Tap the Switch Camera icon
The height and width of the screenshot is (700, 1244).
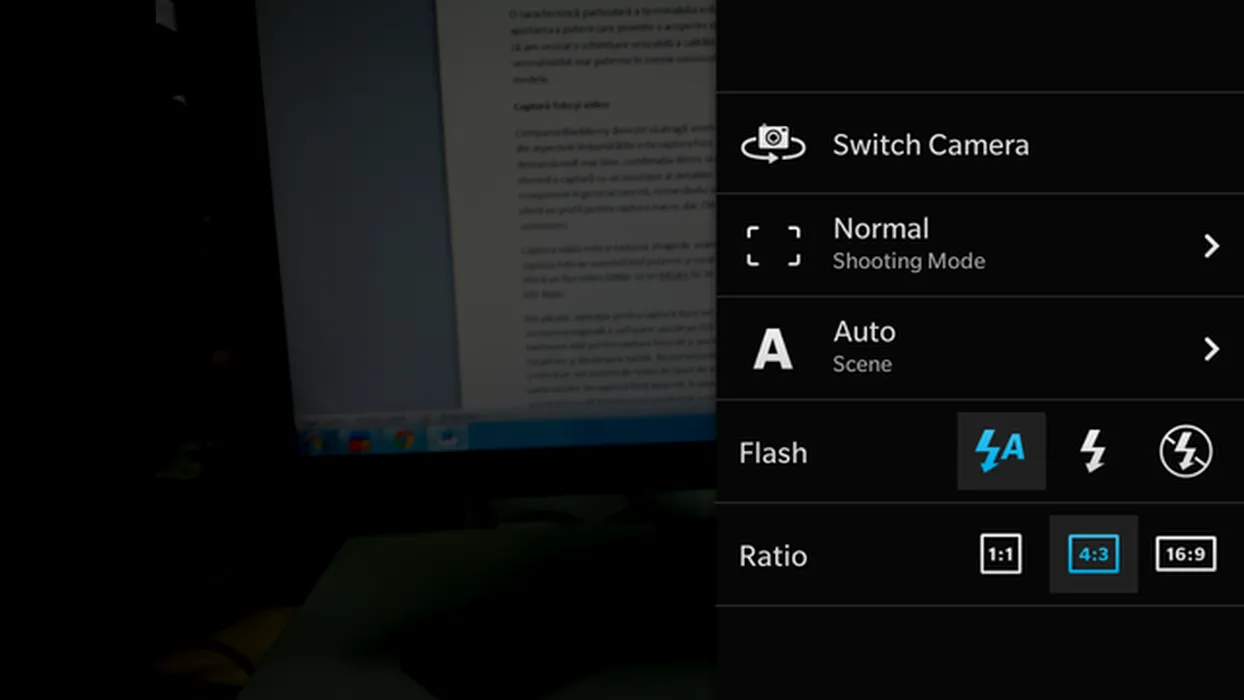[x=773, y=144]
